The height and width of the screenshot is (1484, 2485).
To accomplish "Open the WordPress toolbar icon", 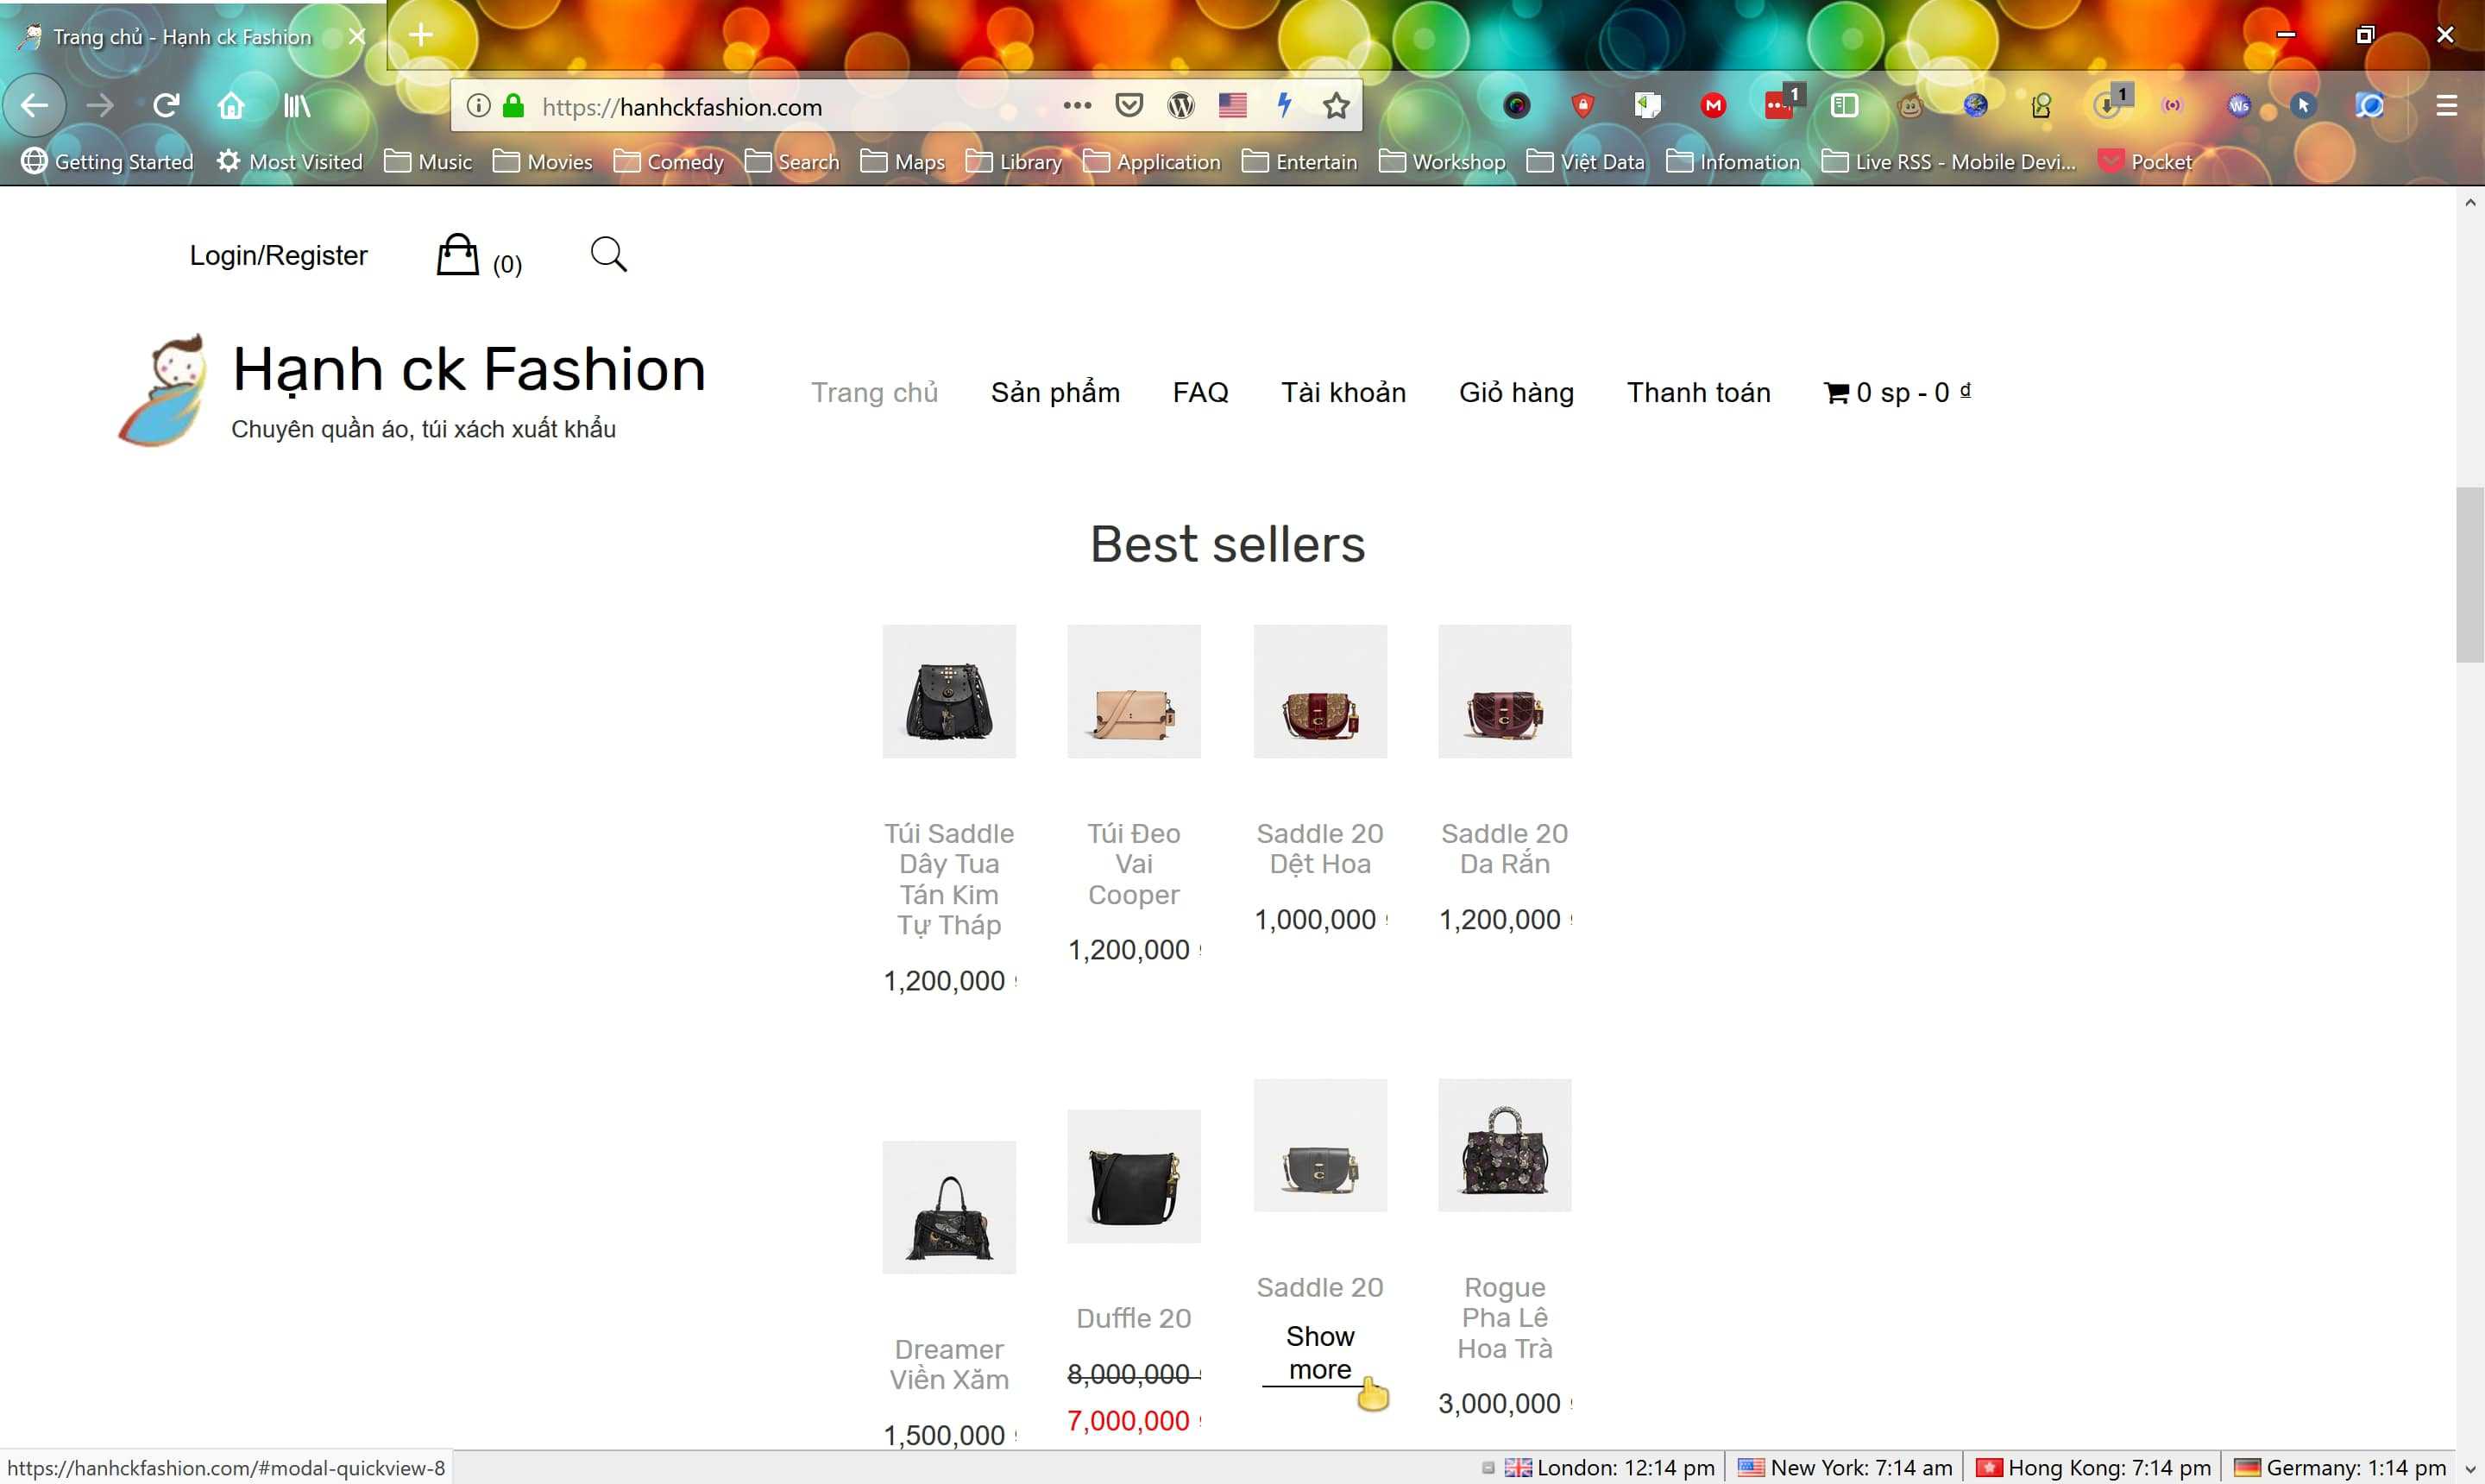I will click(1181, 105).
